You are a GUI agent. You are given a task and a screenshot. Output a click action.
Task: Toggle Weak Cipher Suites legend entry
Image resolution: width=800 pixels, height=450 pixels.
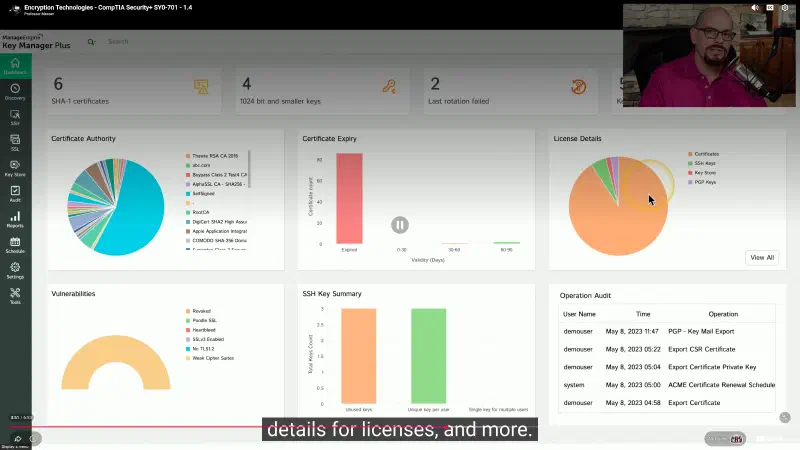coord(210,358)
